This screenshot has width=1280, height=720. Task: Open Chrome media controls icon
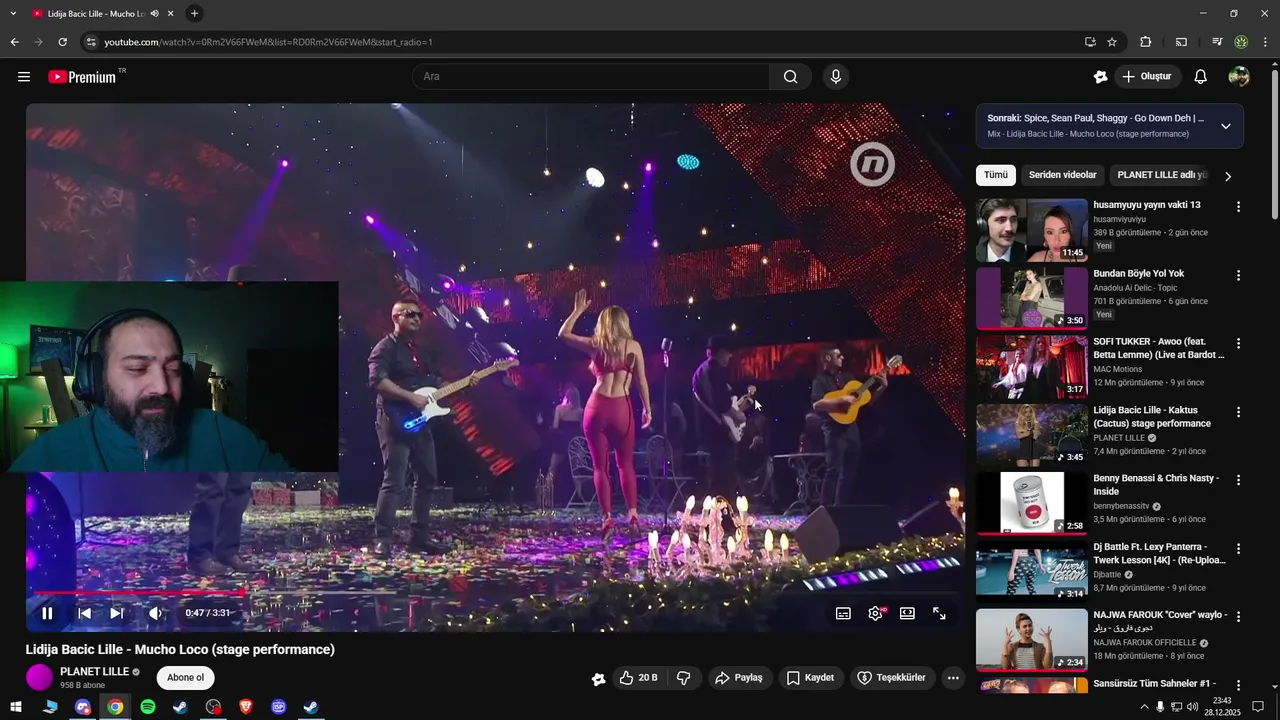[x=1217, y=42]
